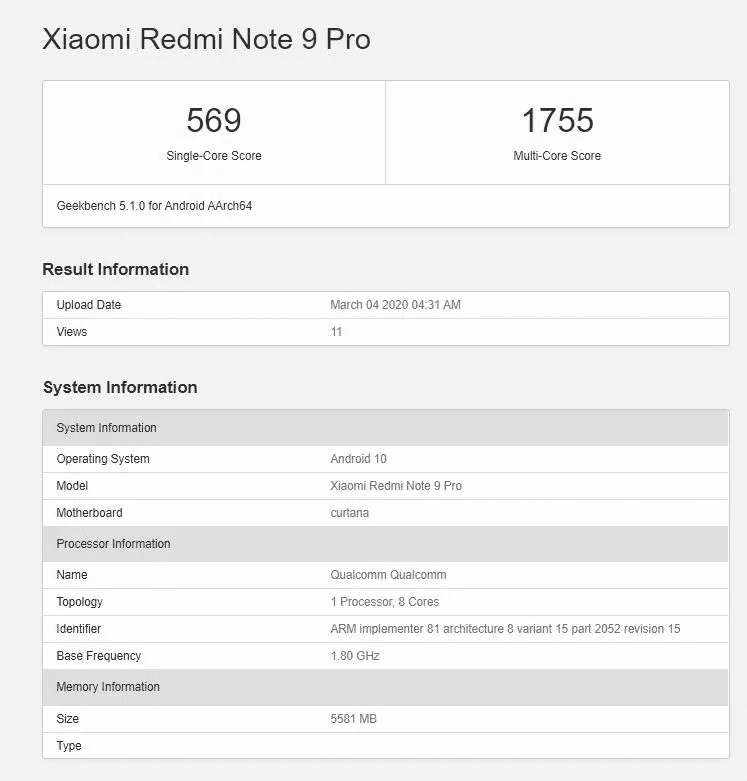Viewport: 747px width, 781px height.
Task: Click the processor Name label
Action: (72, 575)
